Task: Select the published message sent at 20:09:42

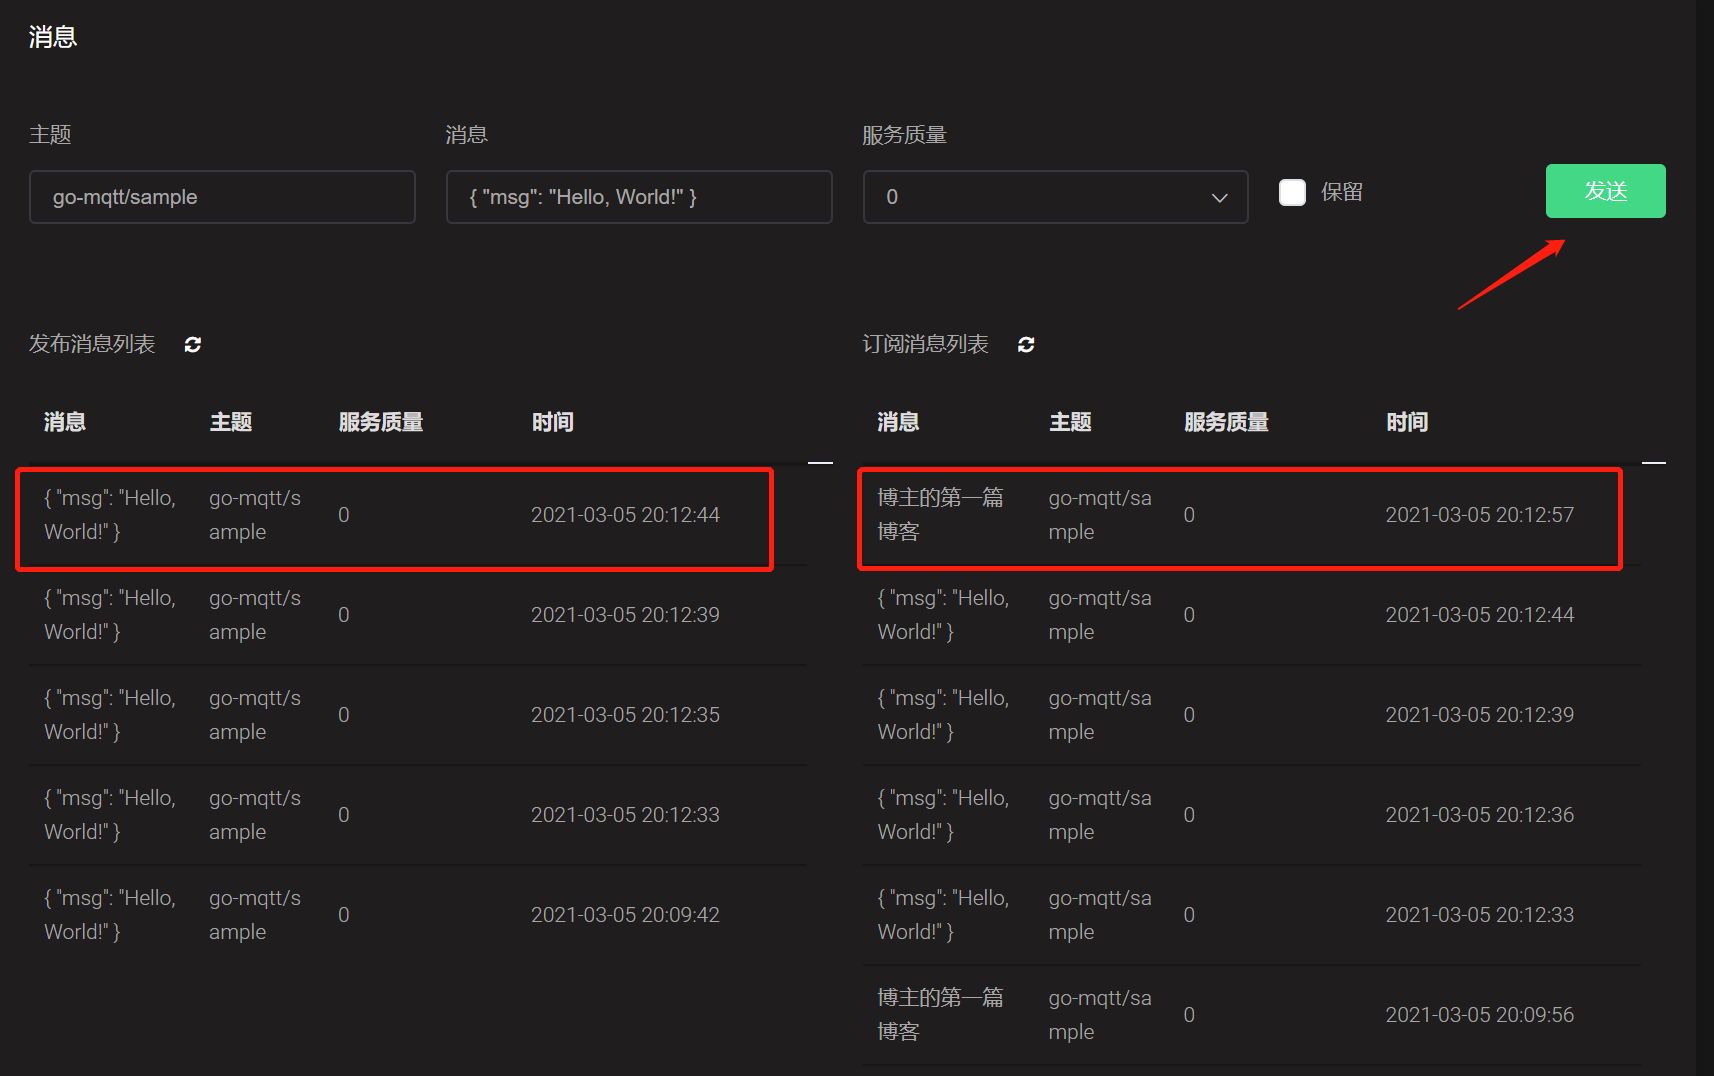Action: coord(400,914)
